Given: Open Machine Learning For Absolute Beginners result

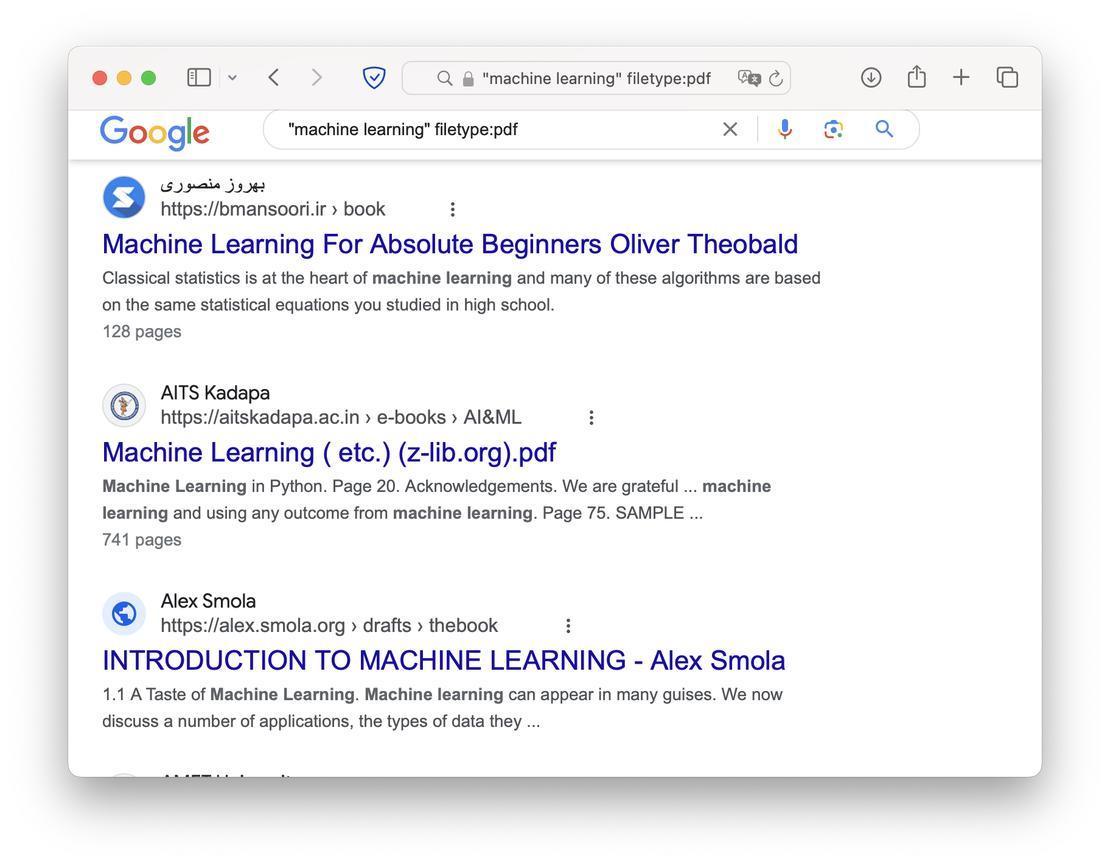Looking at the screenshot, I should click(450, 244).
